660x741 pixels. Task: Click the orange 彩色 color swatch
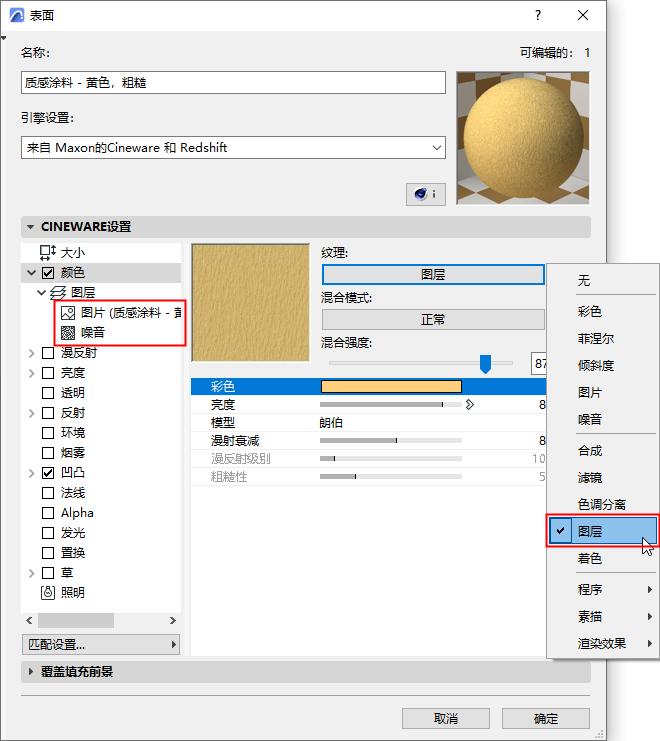[x=391, y=387]
